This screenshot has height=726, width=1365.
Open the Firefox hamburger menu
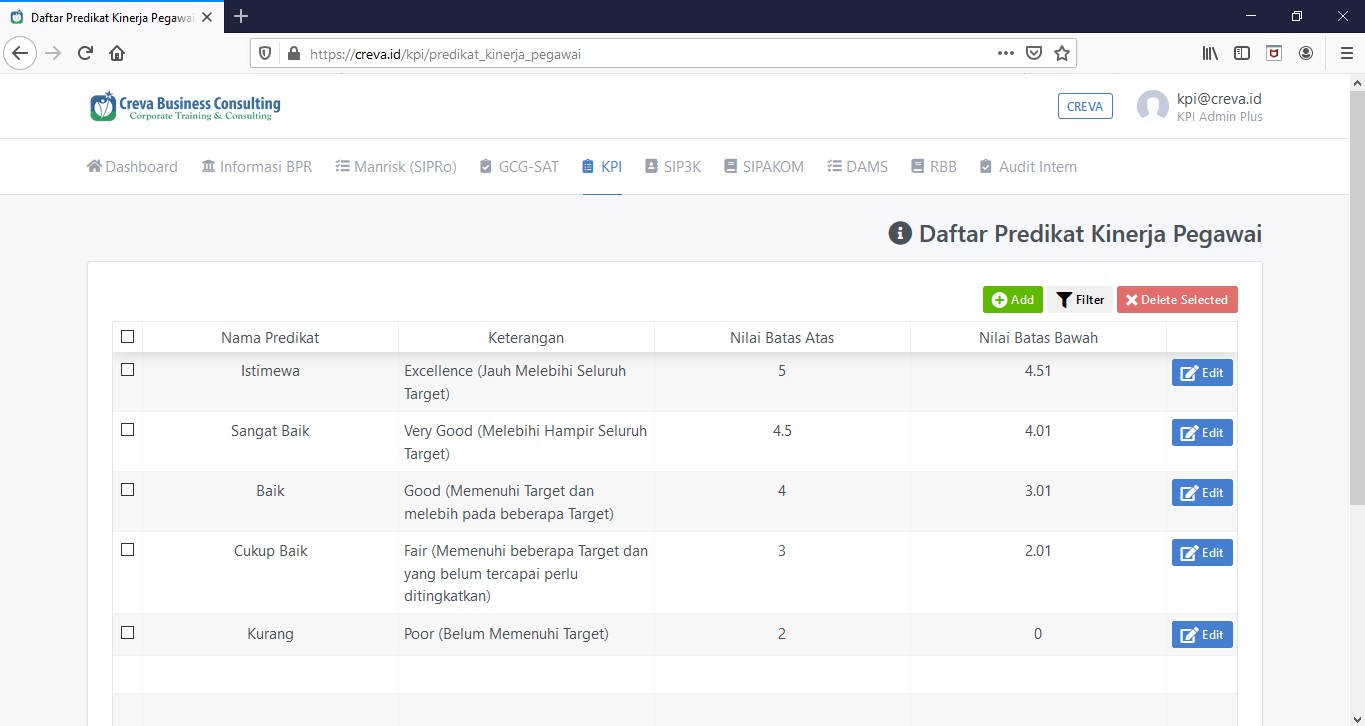[1346, 53]
